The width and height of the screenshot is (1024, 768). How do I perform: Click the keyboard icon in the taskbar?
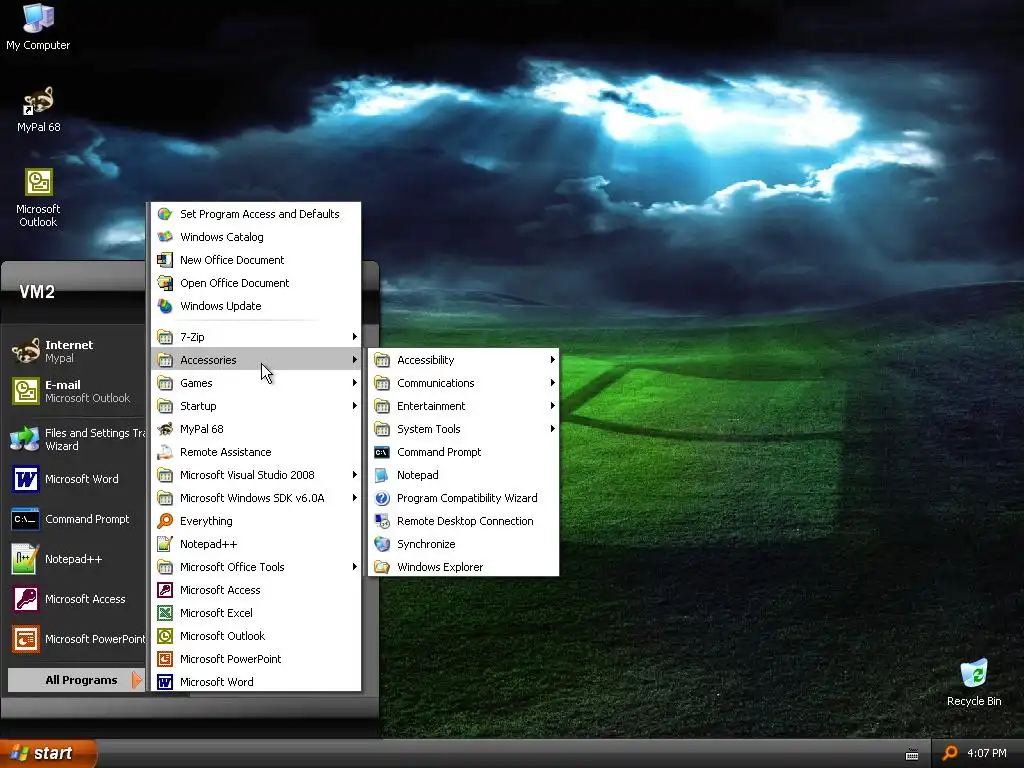(912, 754)
